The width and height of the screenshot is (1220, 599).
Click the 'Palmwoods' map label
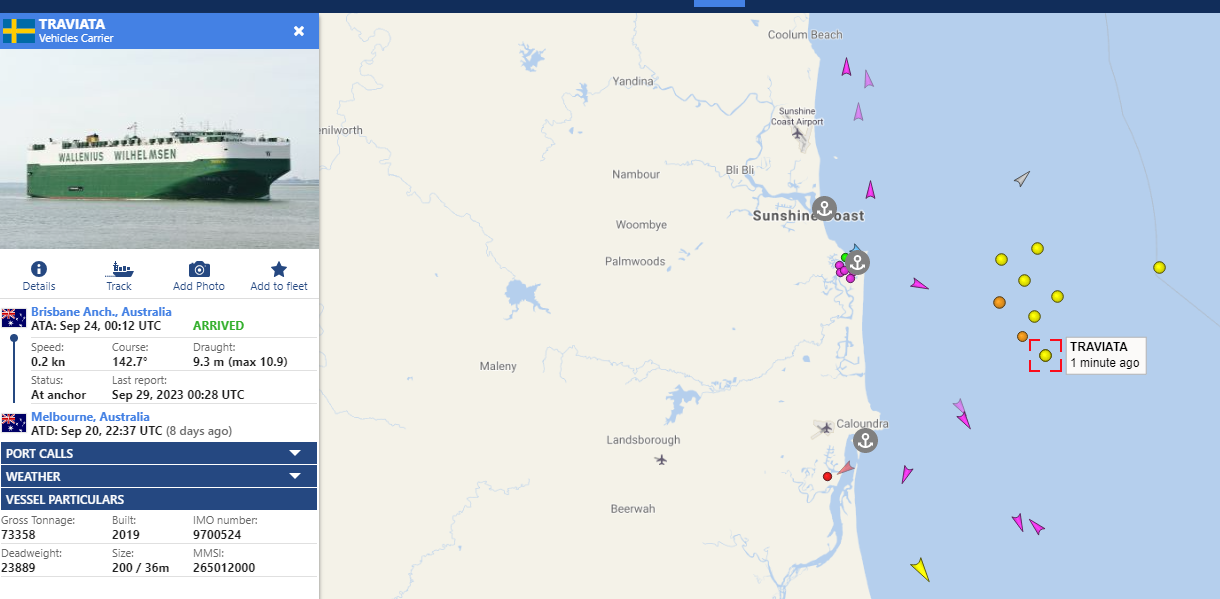click(x=635, y=262)
